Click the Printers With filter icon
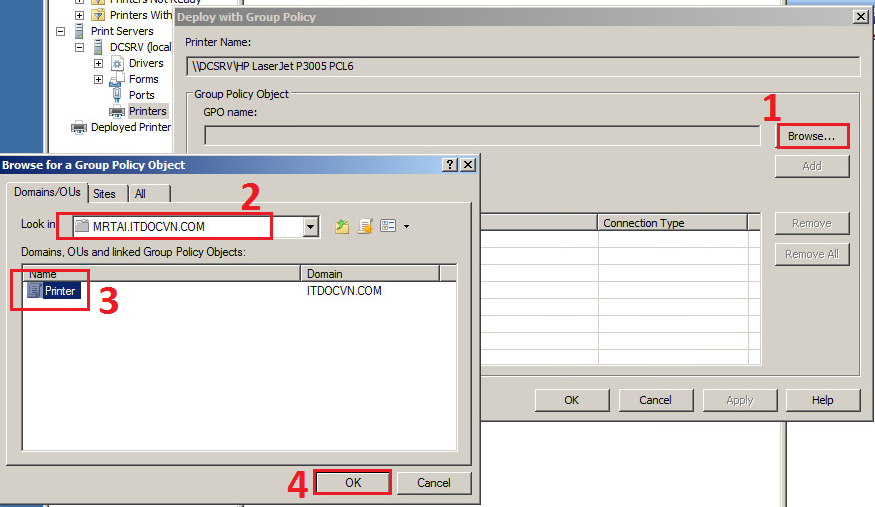 click(98, 15)
